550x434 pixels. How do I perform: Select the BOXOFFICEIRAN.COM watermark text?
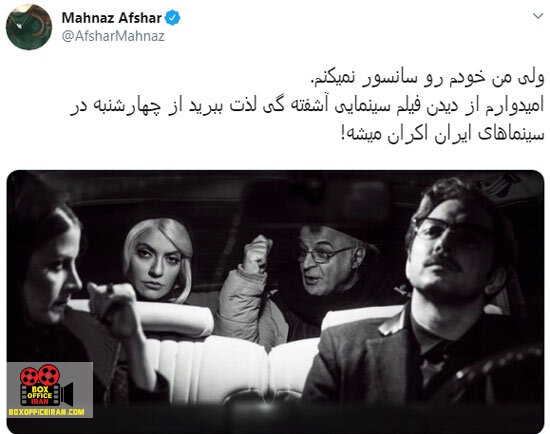tap(46, 412)
